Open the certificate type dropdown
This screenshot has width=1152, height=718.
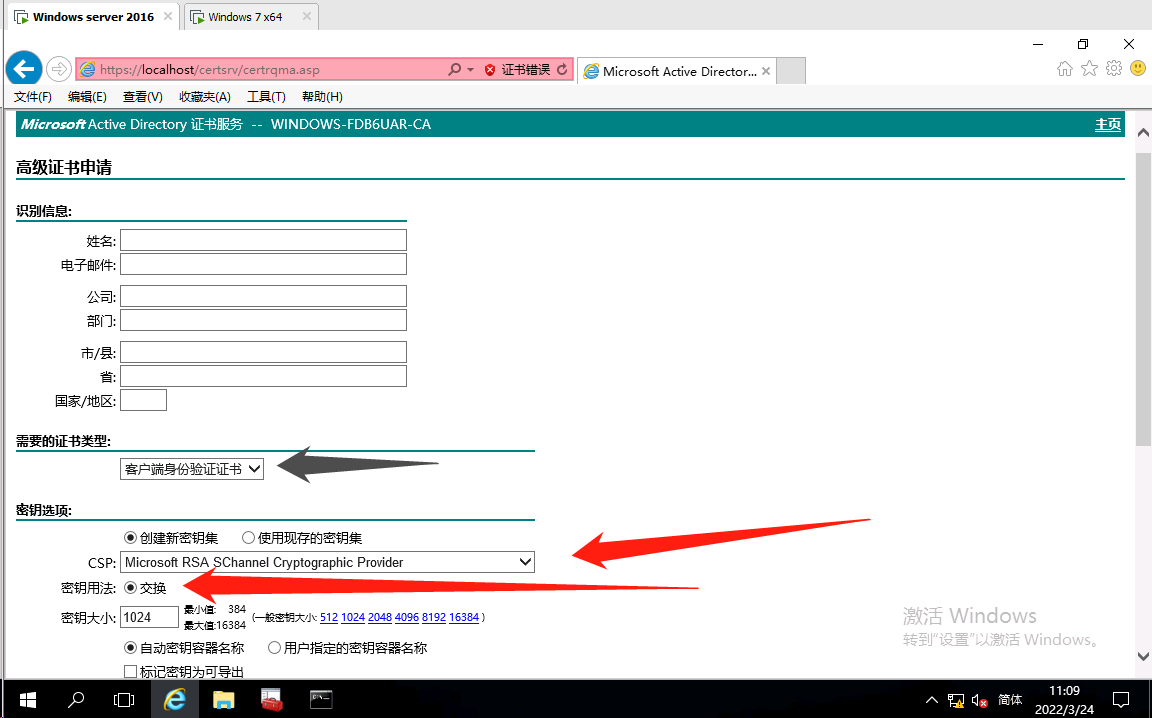click(x=192, y=469)
